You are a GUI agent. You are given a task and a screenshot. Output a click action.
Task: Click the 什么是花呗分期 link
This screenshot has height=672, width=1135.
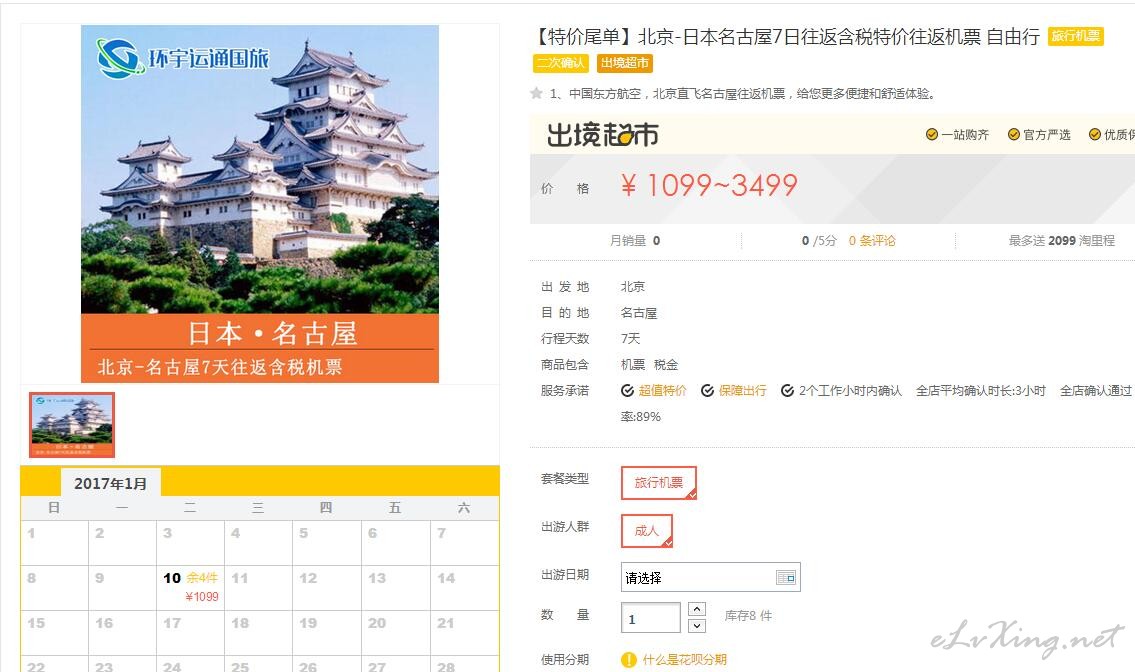pyautogui.click(x=684, y=660)
